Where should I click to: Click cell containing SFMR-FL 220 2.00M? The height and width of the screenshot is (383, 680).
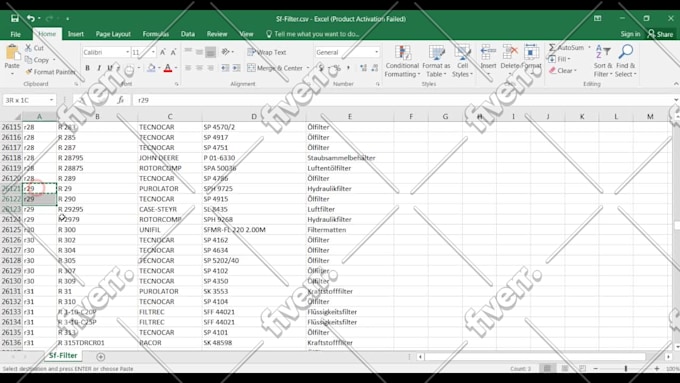[x=254, y=229]
